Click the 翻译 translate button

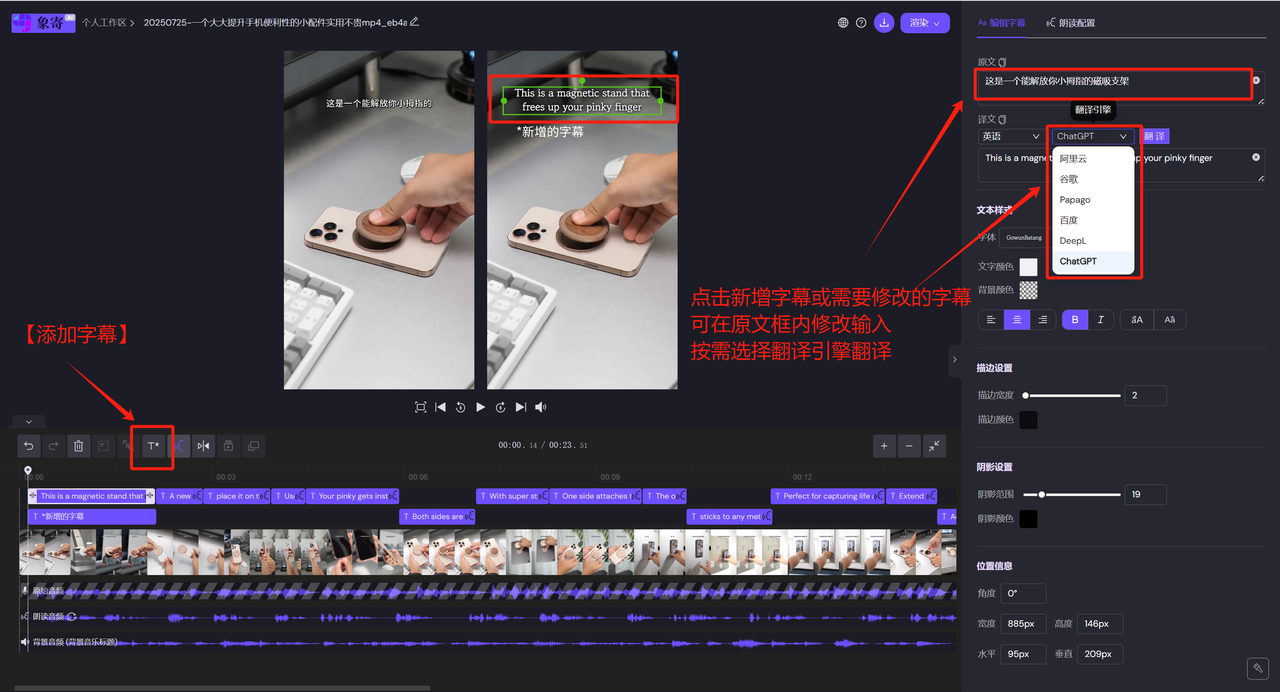click(1154, 135)
